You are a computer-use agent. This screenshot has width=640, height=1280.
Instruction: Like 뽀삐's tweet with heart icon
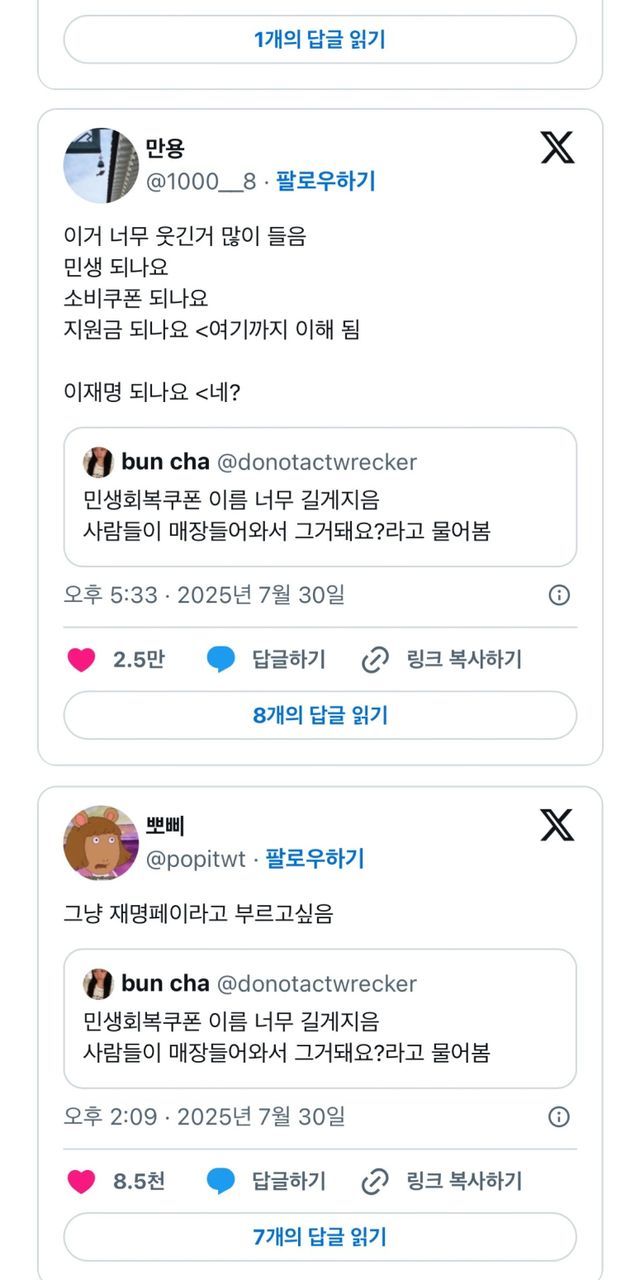point(81,1181)
